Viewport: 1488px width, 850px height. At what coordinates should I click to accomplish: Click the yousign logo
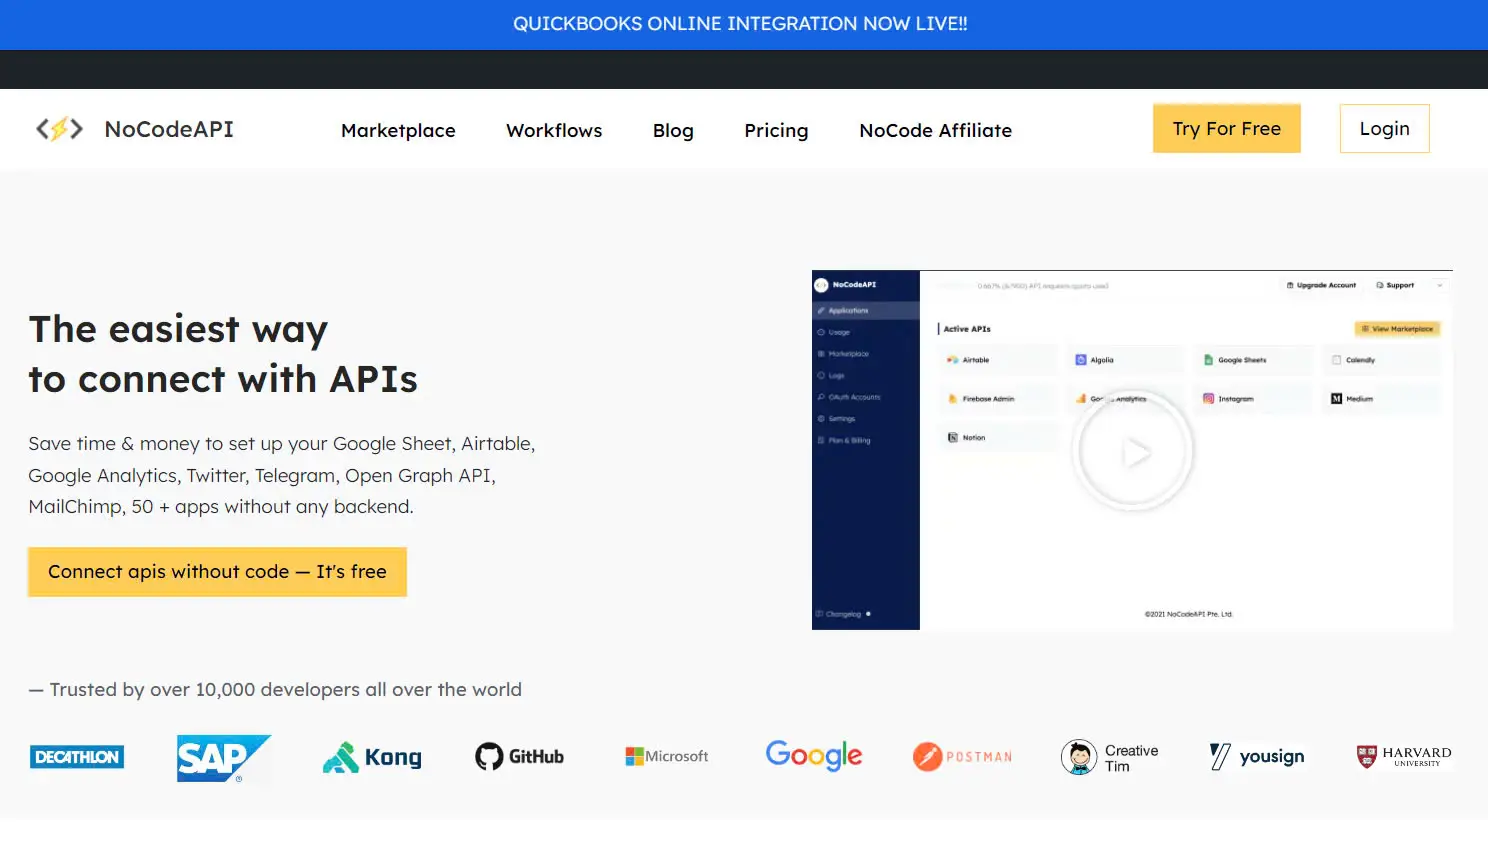click(1257, 756)
